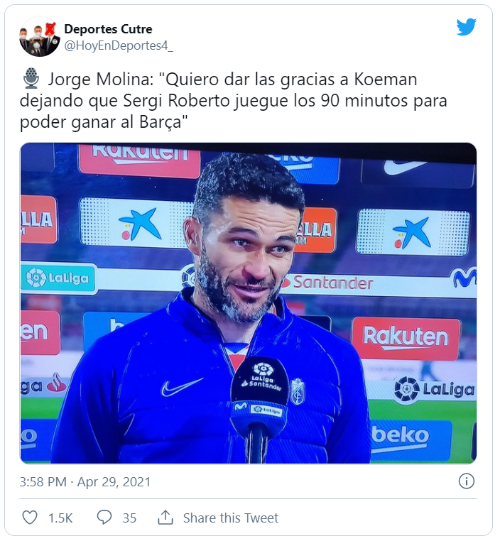The image size is (500, 541).
Task: Open tweet info circle icon
Action: click(467, 481)
